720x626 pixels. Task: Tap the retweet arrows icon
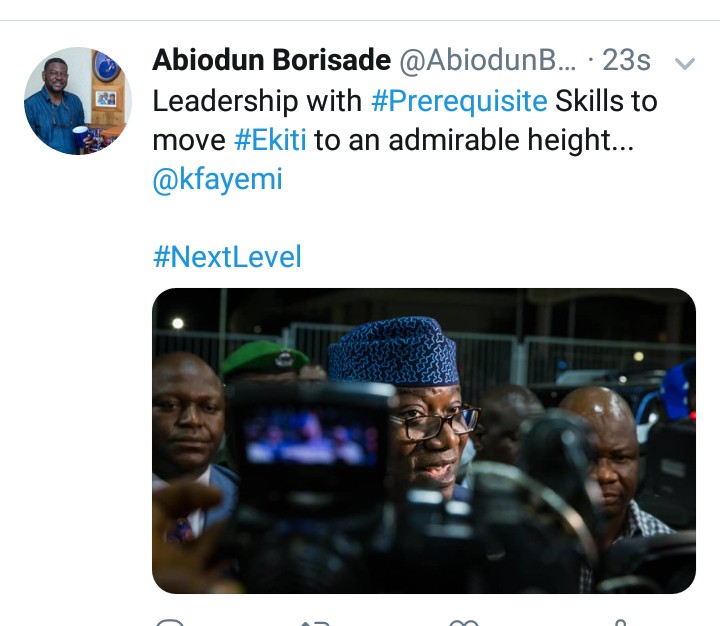(315, 622)
